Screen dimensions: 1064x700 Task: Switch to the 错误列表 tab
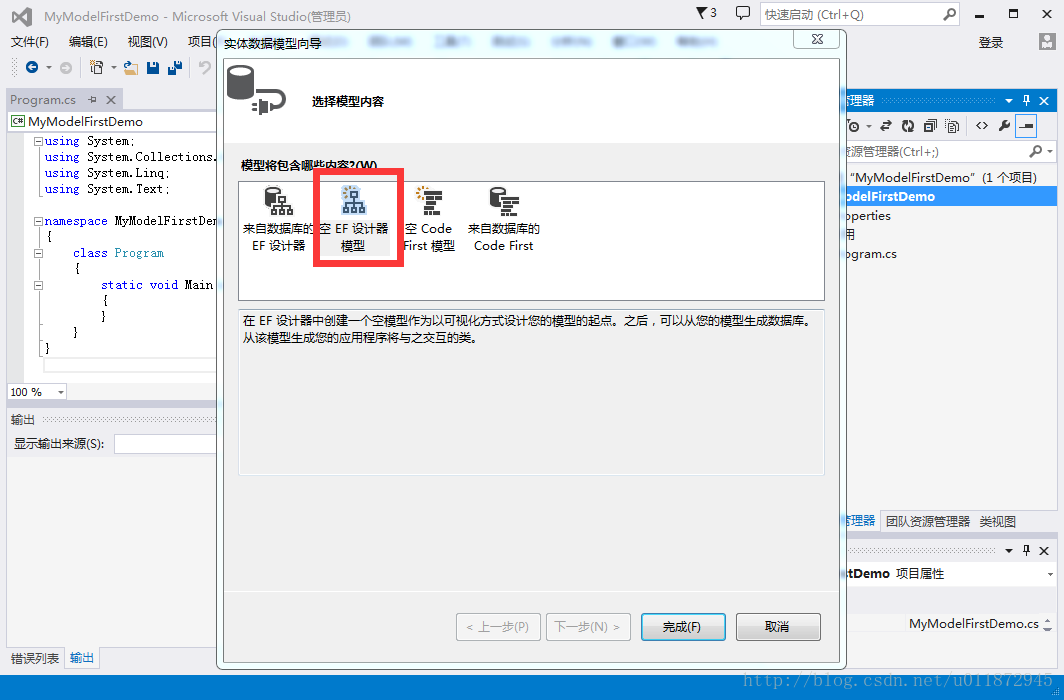click(x=35, y=658)
